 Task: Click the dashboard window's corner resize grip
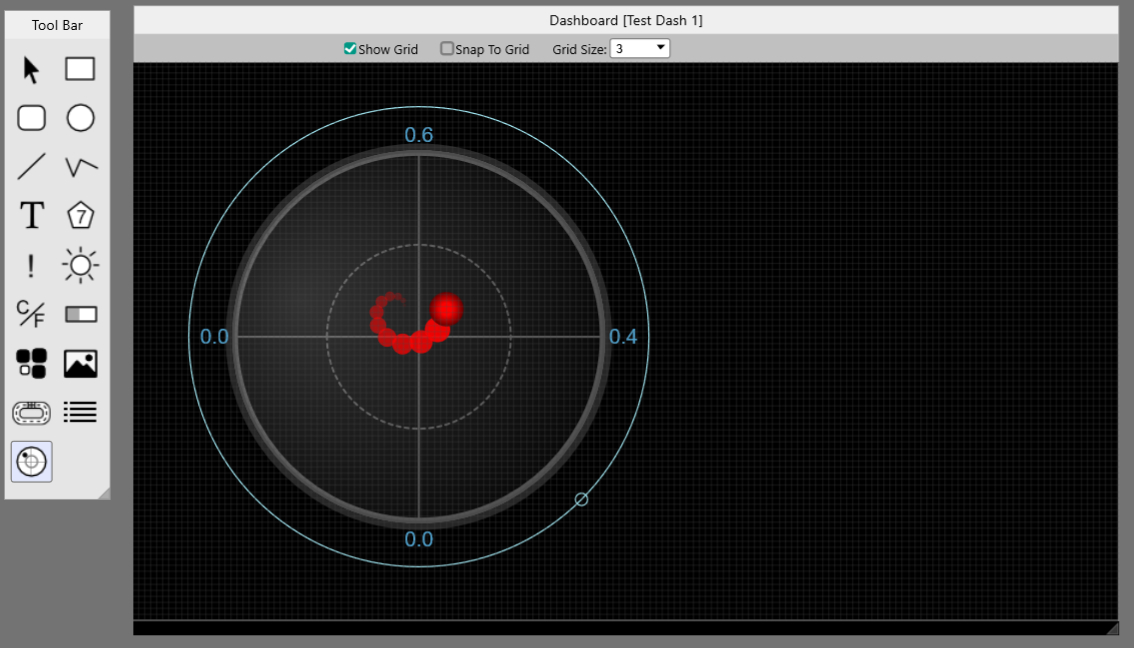(1112, 628)
